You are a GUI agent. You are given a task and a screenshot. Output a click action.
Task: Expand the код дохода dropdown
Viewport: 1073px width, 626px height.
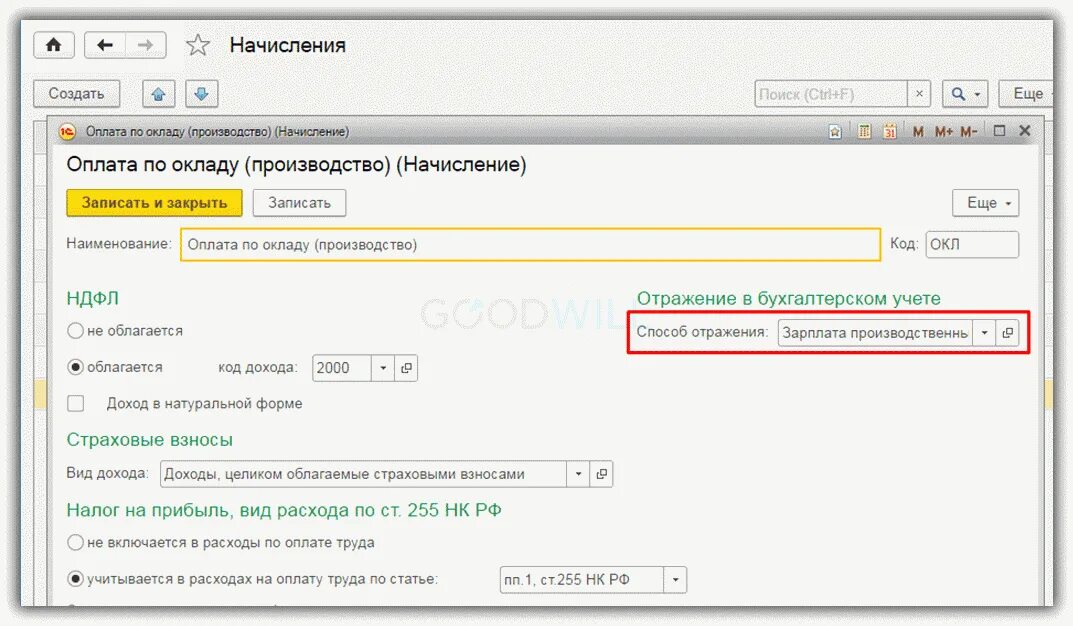coord(383,368)
